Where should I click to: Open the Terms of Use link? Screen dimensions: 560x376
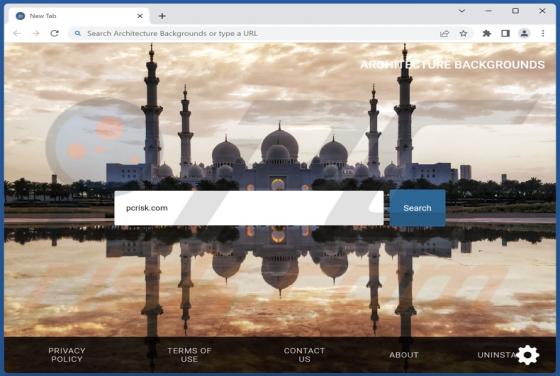coord(189,355)
